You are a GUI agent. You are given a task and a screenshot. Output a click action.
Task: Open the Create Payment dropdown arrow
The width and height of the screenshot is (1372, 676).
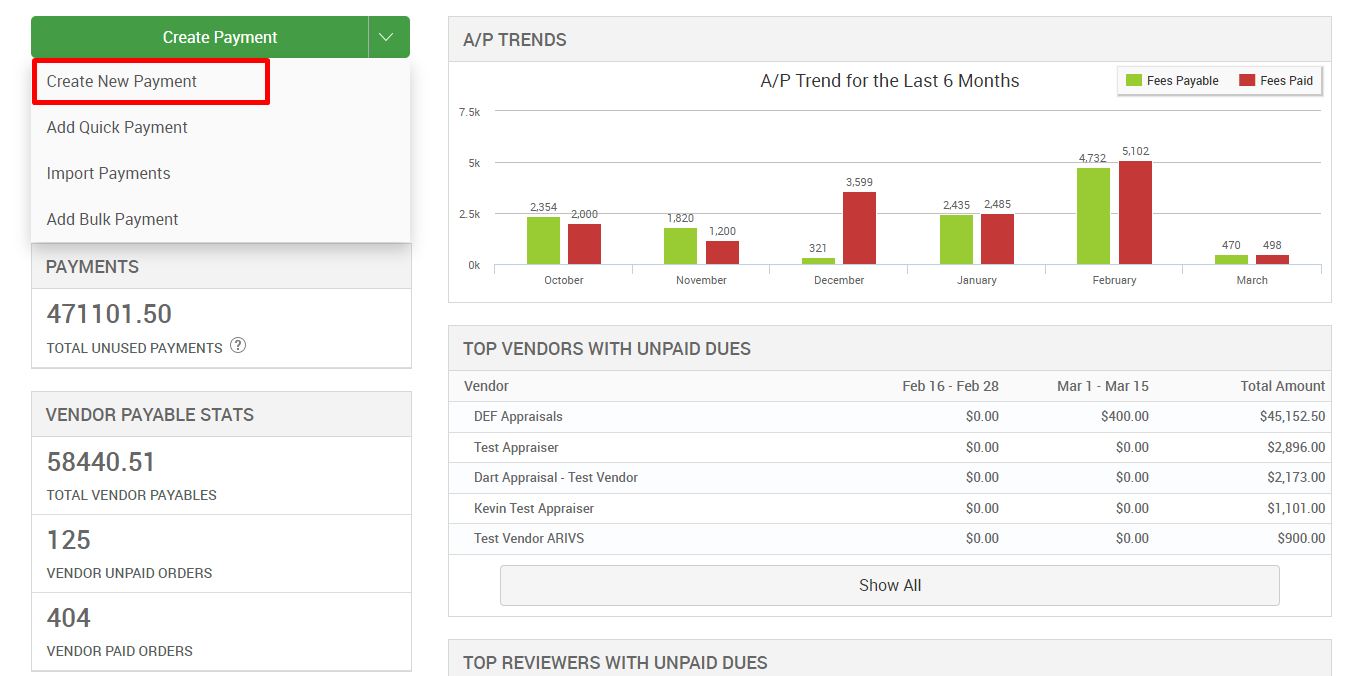pyautogui.click(x=388, y=37)
